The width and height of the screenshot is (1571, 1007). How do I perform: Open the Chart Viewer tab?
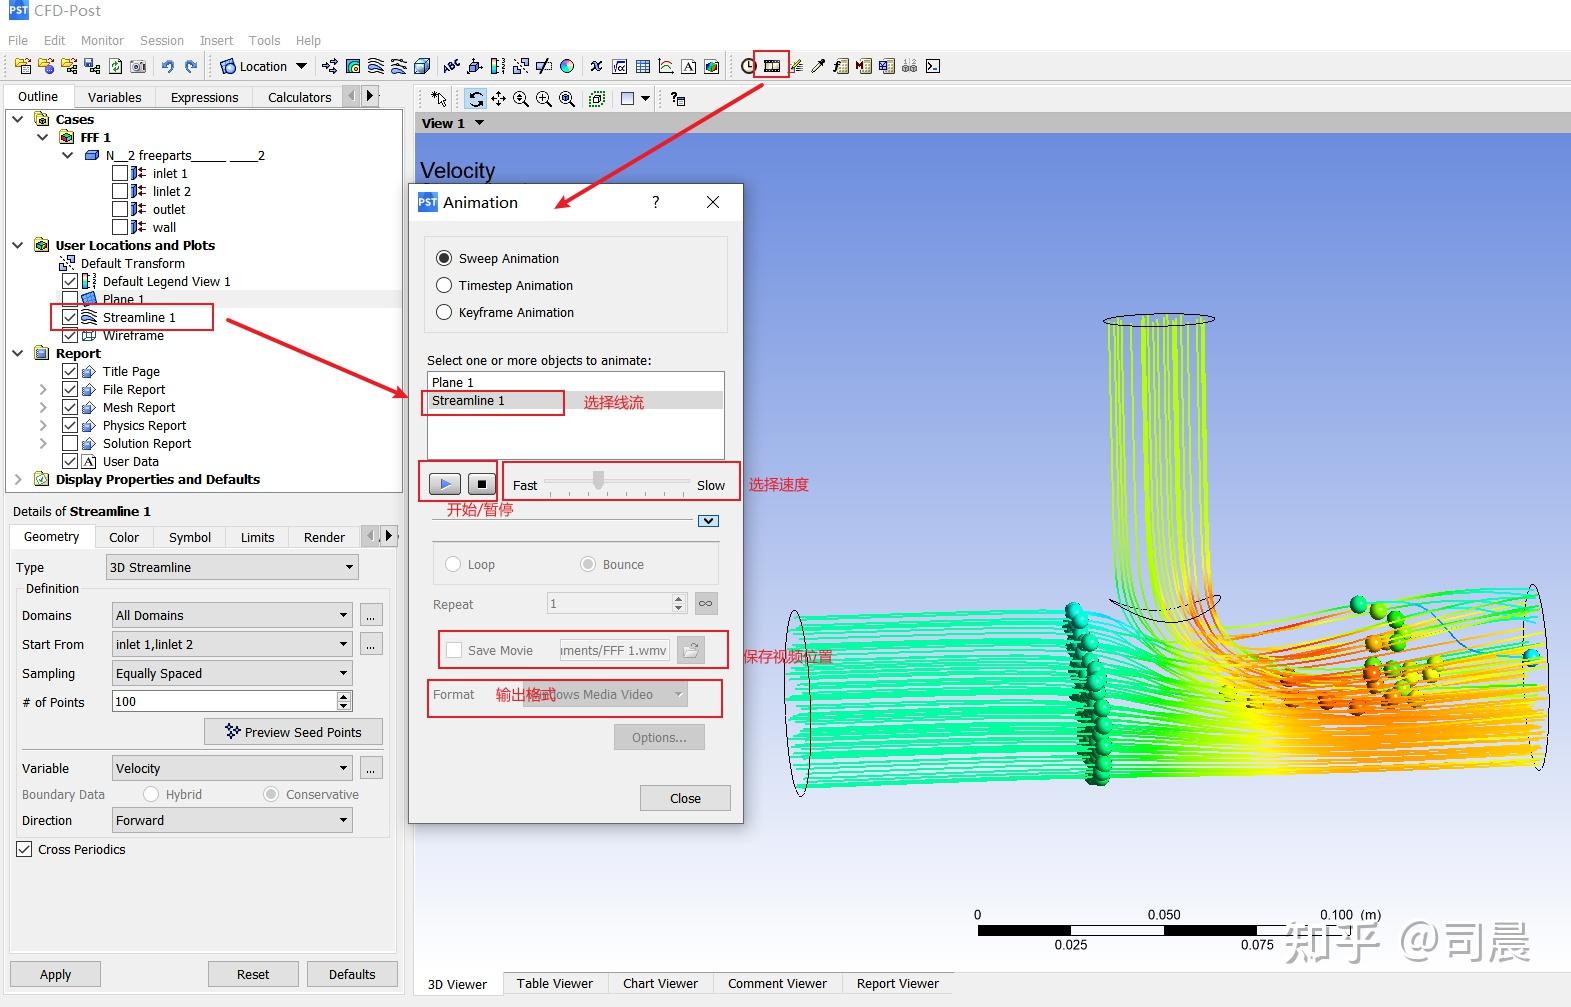tap(660, 983)
